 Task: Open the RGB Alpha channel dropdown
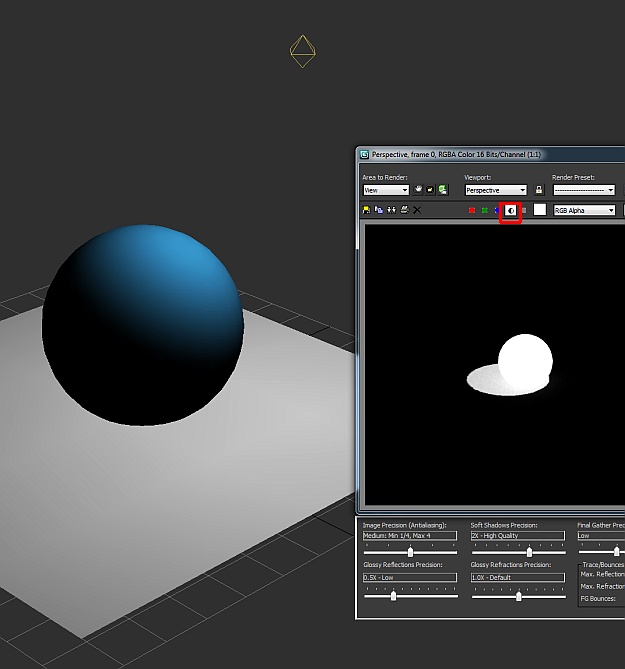[x=584, y=210]
